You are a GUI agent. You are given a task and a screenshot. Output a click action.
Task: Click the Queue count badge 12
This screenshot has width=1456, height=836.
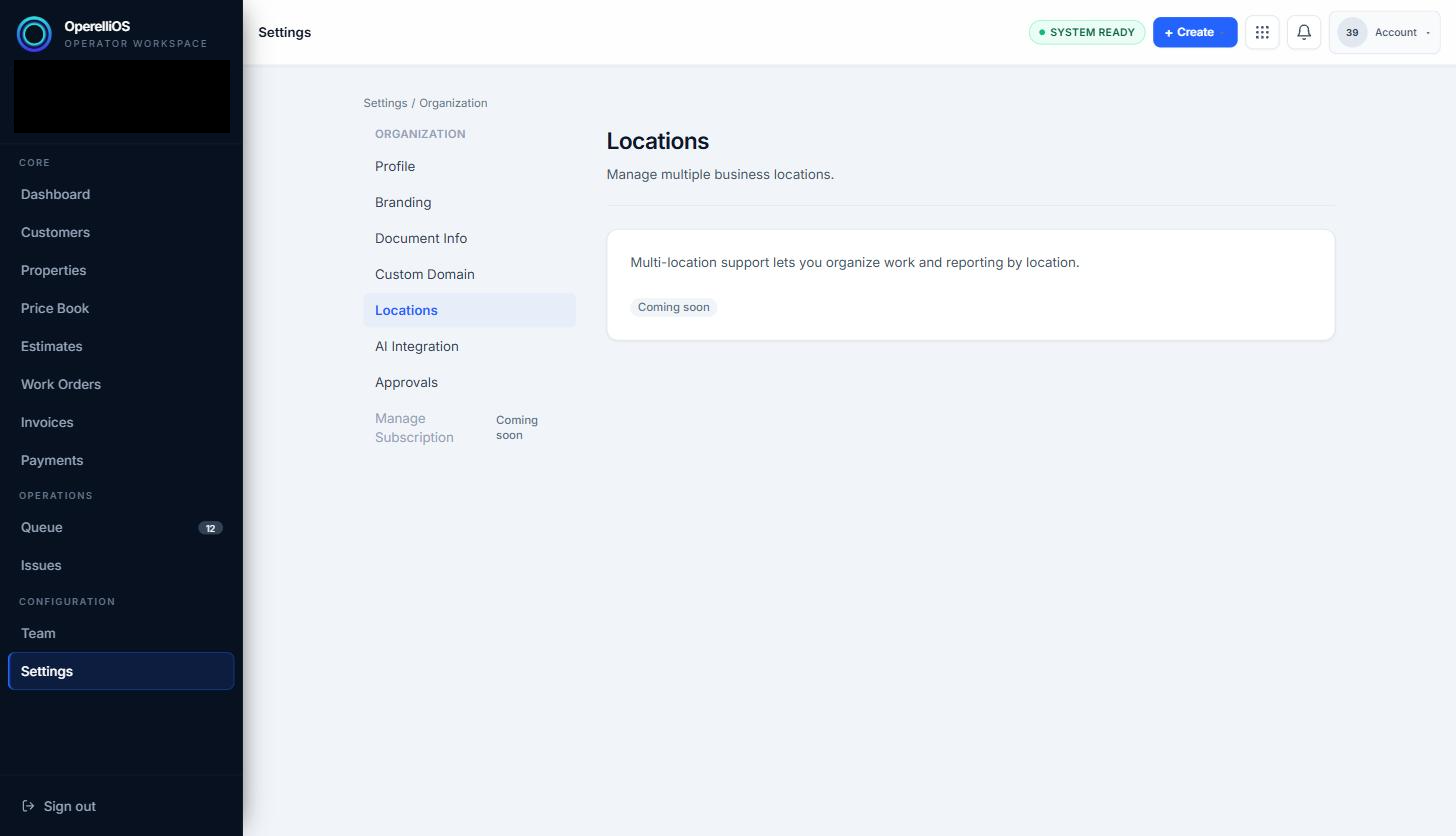[x=210, y=528]
